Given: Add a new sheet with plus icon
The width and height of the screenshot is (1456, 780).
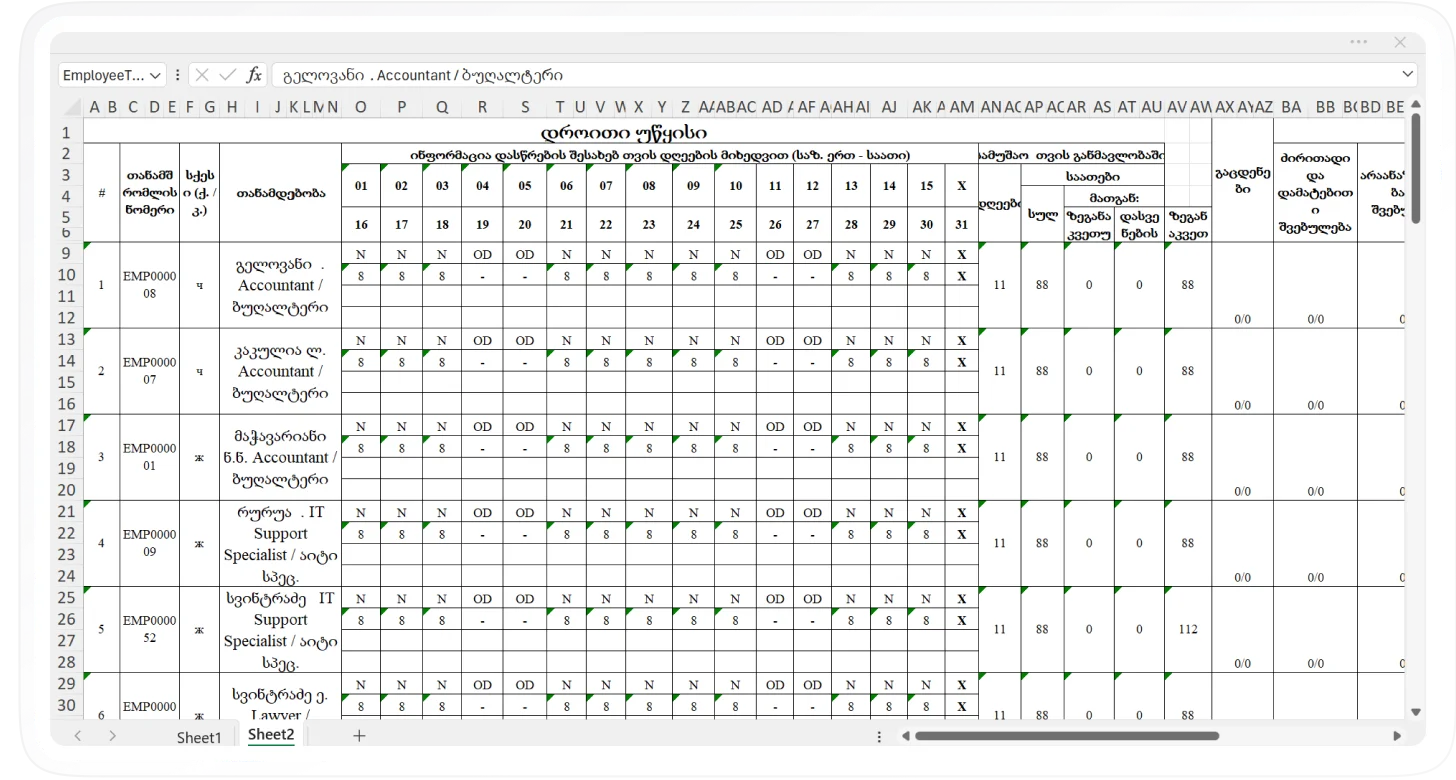Looking at the screenshot, I should pyautogui.click(x=359, y=736).
